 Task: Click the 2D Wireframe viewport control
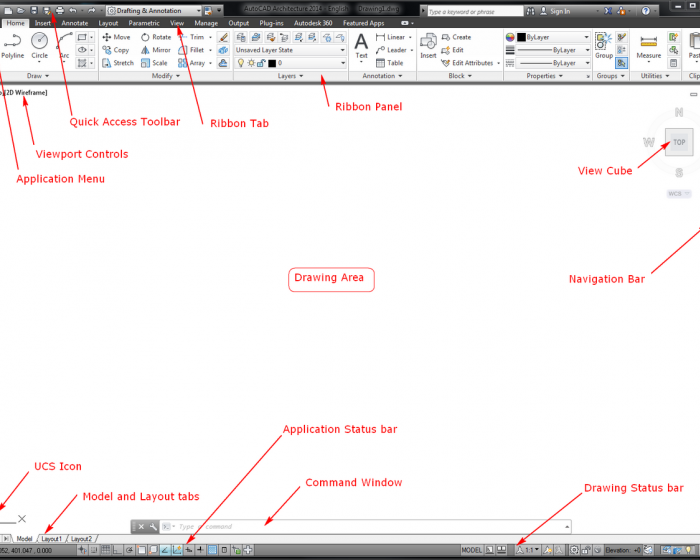26,92
